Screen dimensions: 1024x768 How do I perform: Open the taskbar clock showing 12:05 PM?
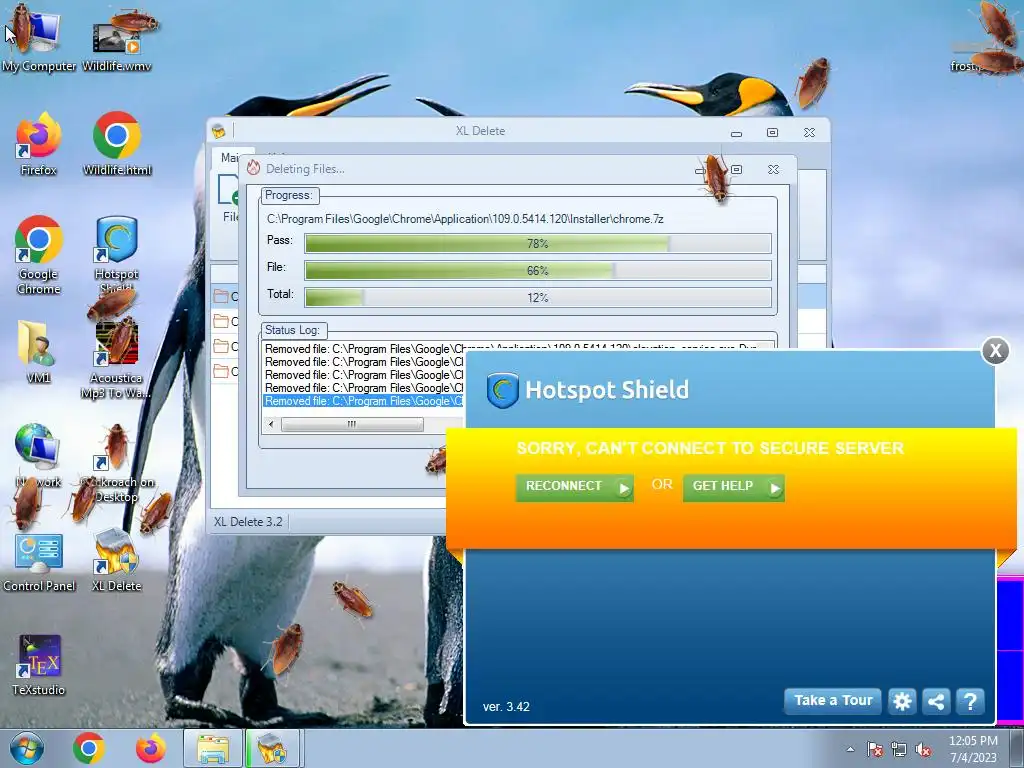click(x=973, y=748)
